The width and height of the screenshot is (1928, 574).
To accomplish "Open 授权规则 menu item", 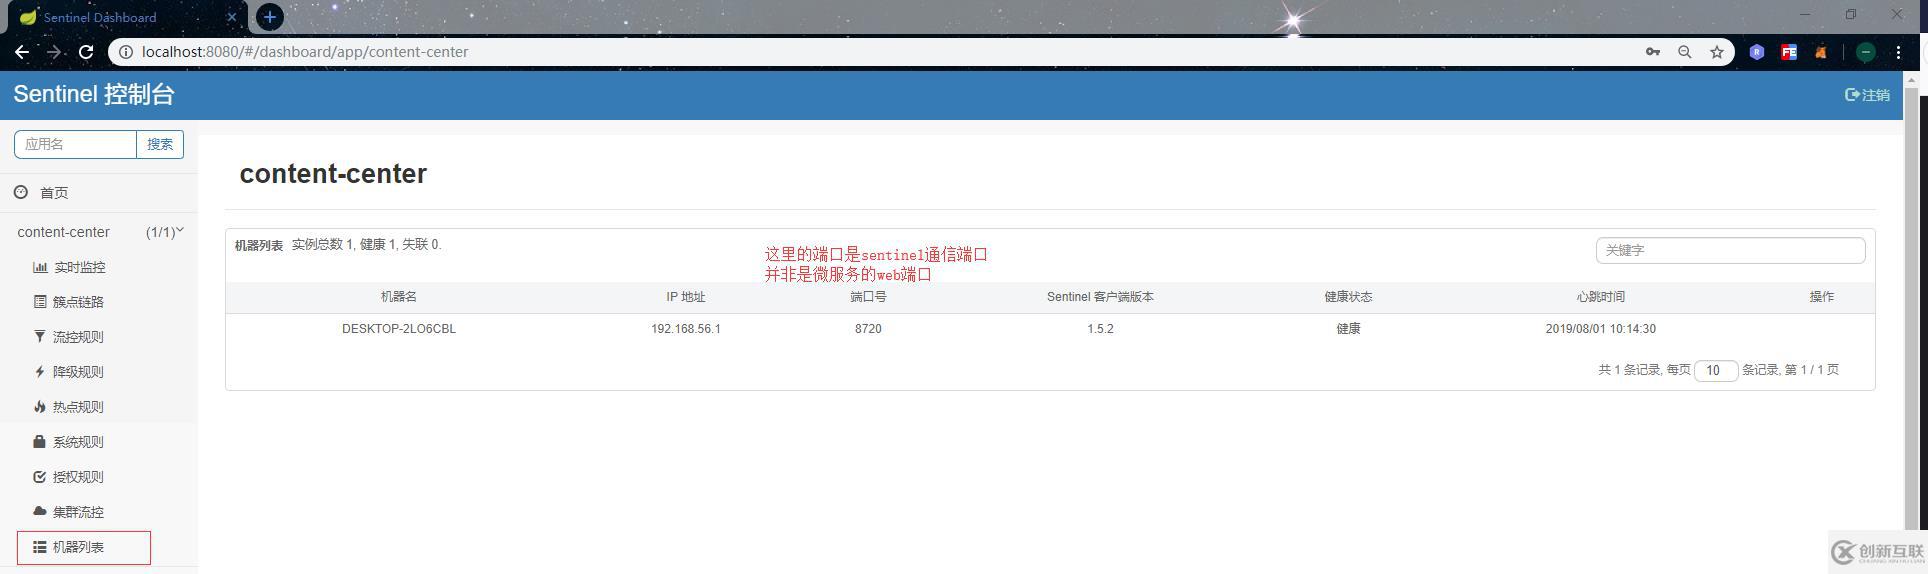I will pos(78,477).
